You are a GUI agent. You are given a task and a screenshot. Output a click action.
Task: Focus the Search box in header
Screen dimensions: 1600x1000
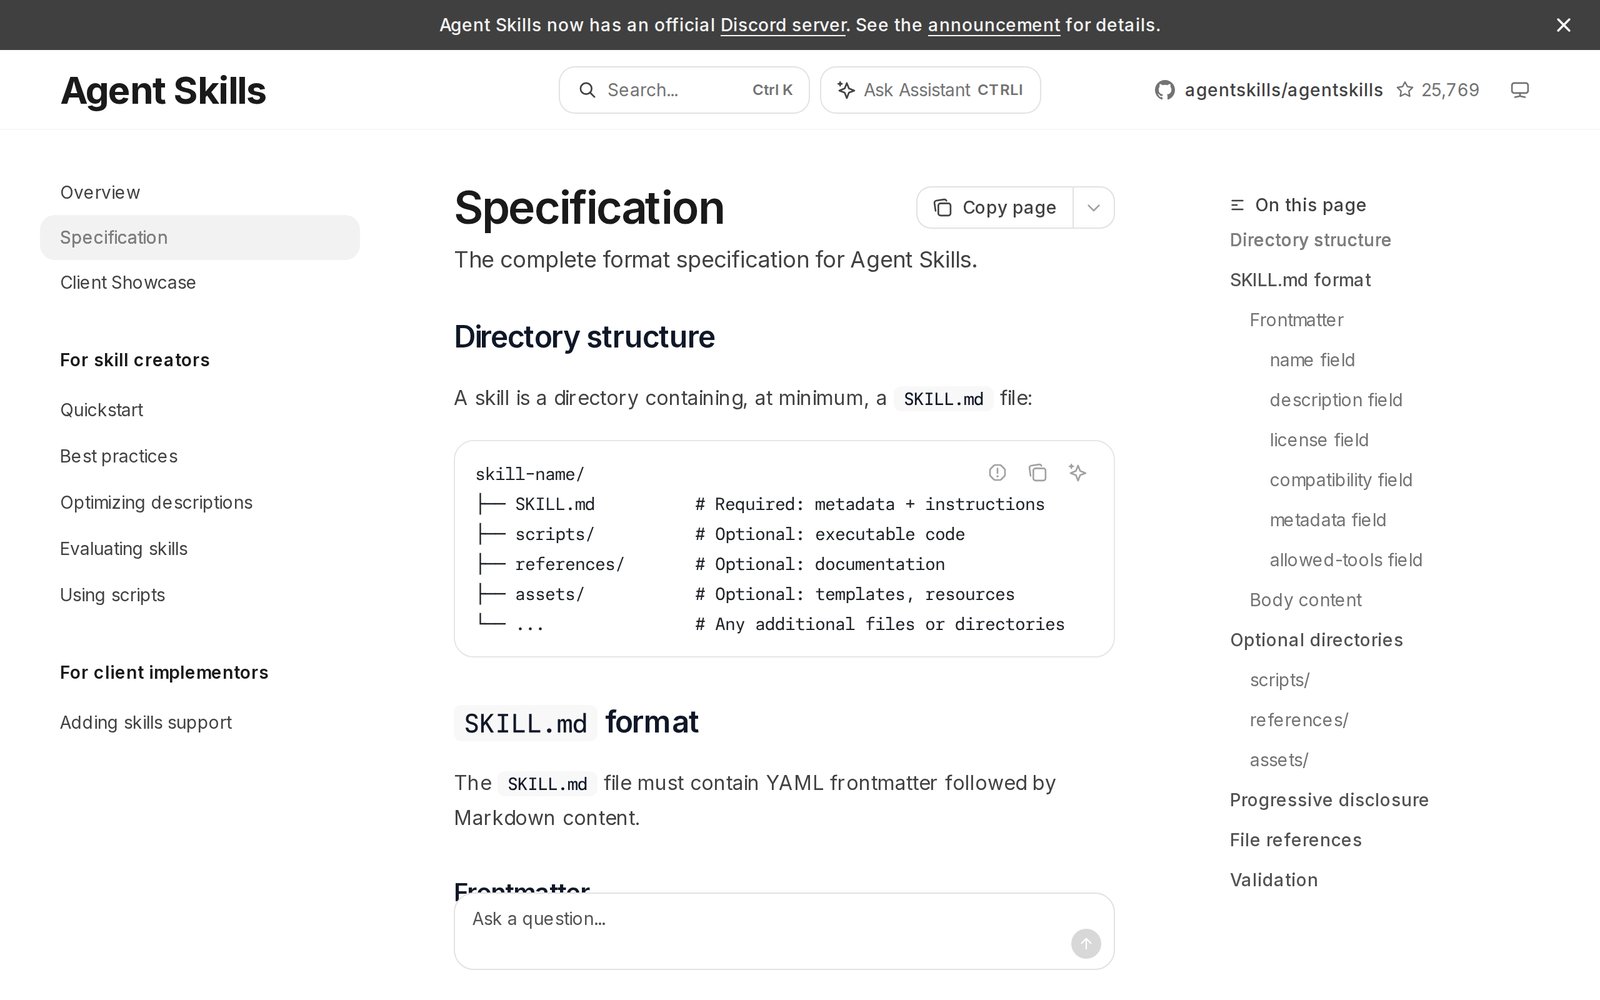click(684, 90)
